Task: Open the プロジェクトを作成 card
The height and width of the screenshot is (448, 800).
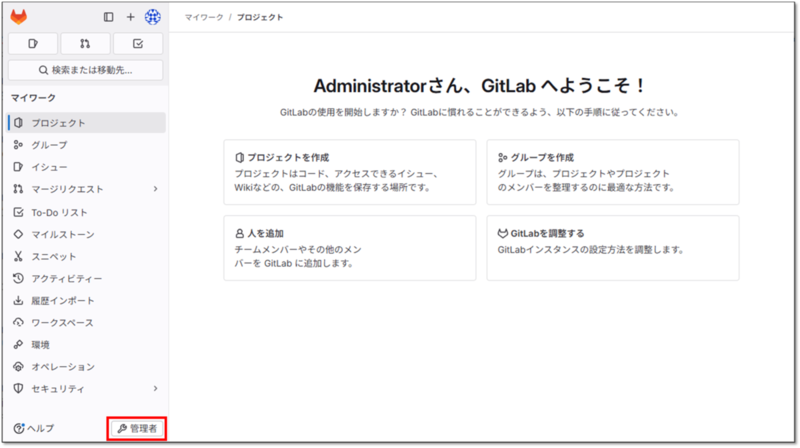Action: (x=350, y=172)
